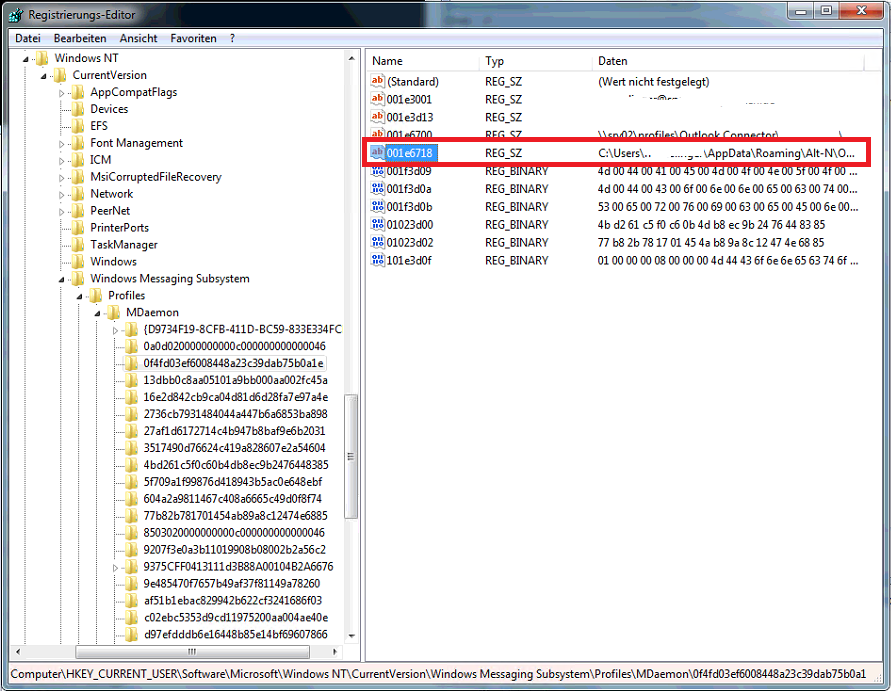The width and height of the screenshot is (891, 691).
Task: Select the 13dbb0c8aa05101a9bb000aa002fc45a key
Action: 235,381
